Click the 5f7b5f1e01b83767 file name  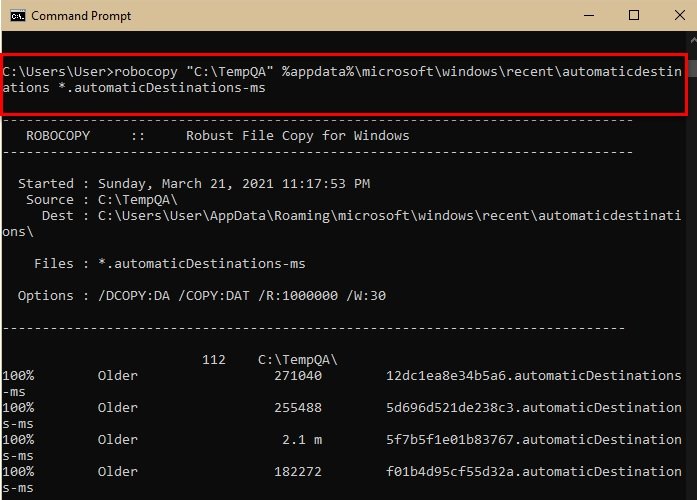point(533,439)
